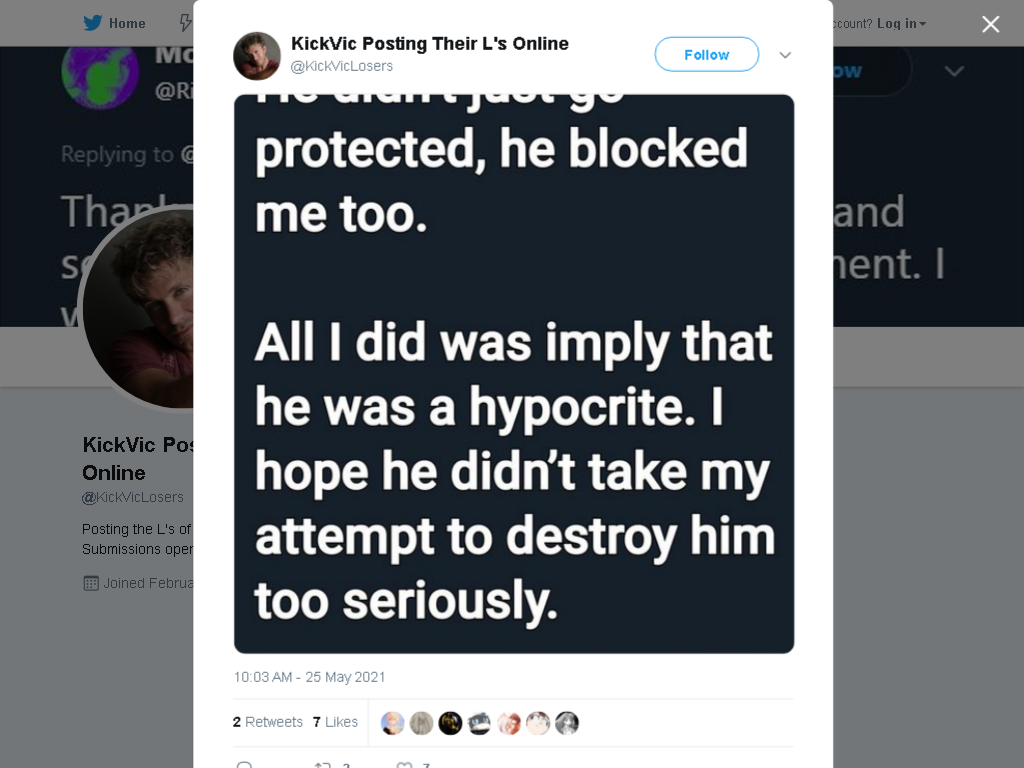Click the fifth liker pink avatar

(509, 723)
